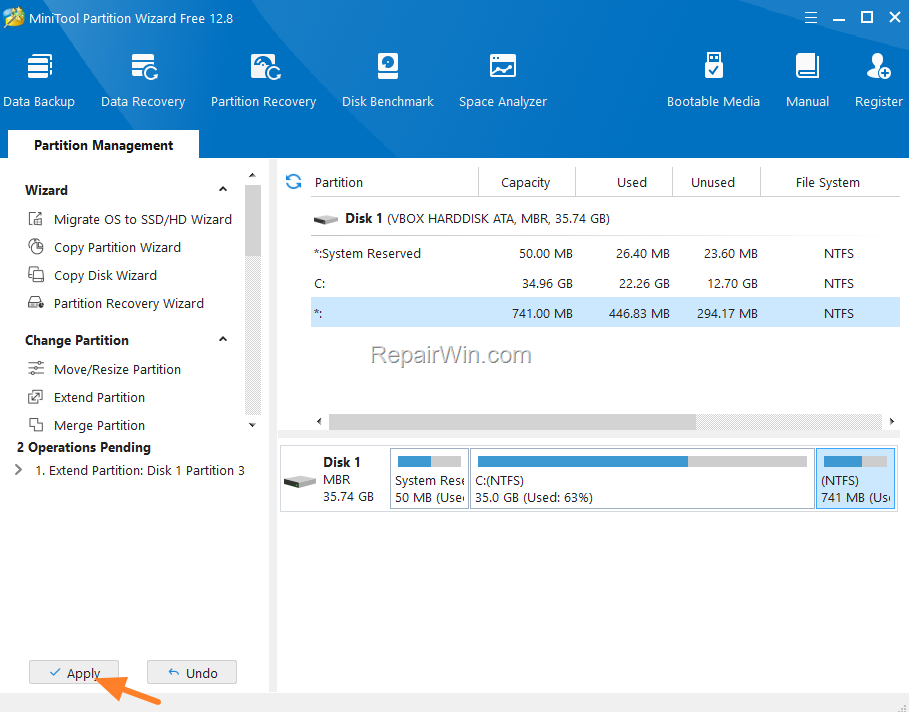Screen dimensions: 909x712
Task: Open the Partition Recovery tool
Action: pyautogui.click(x=263, y=80)
